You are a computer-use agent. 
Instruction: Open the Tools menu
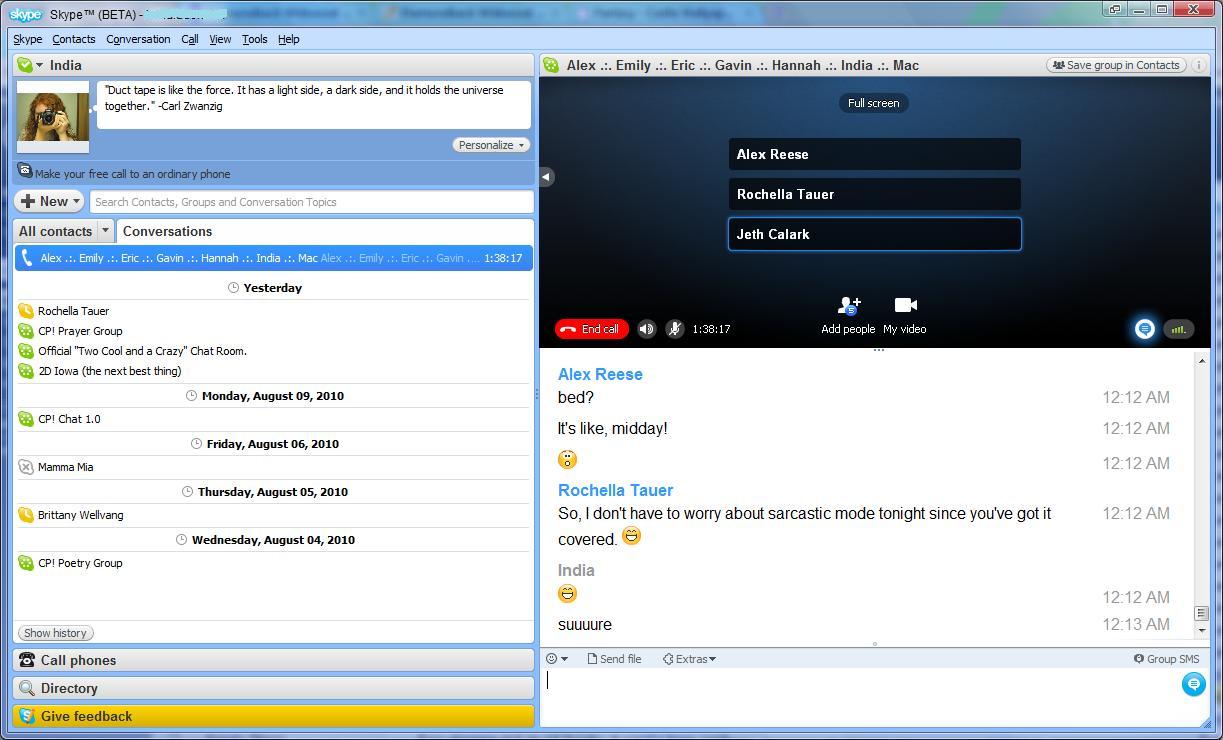coord(254,39)
